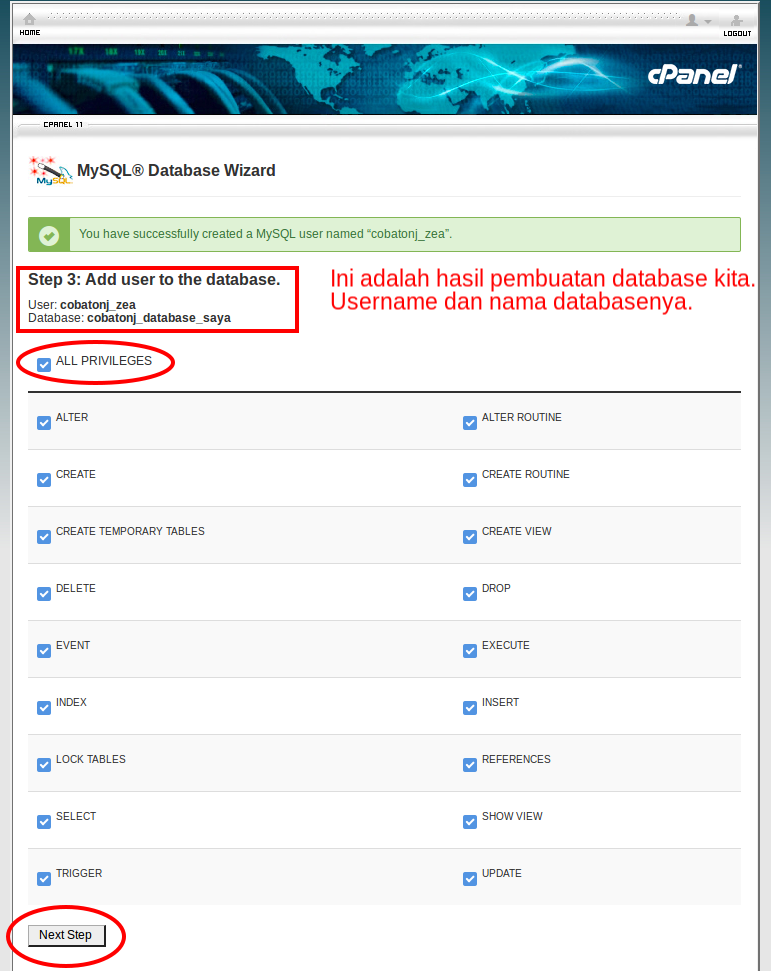The height and width of the screenshot is (971, 771).
Task: Toggle the INSERT privilege checkbox
Action: (x=470, y=708)
